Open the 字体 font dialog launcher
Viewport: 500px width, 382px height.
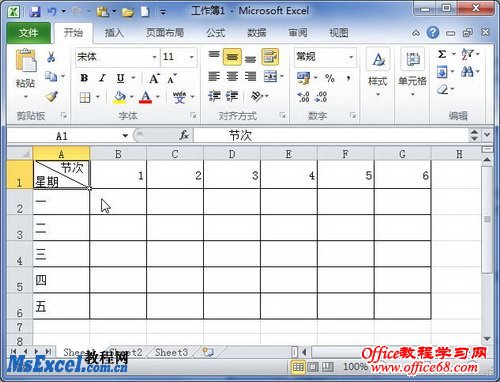[193, 115]
